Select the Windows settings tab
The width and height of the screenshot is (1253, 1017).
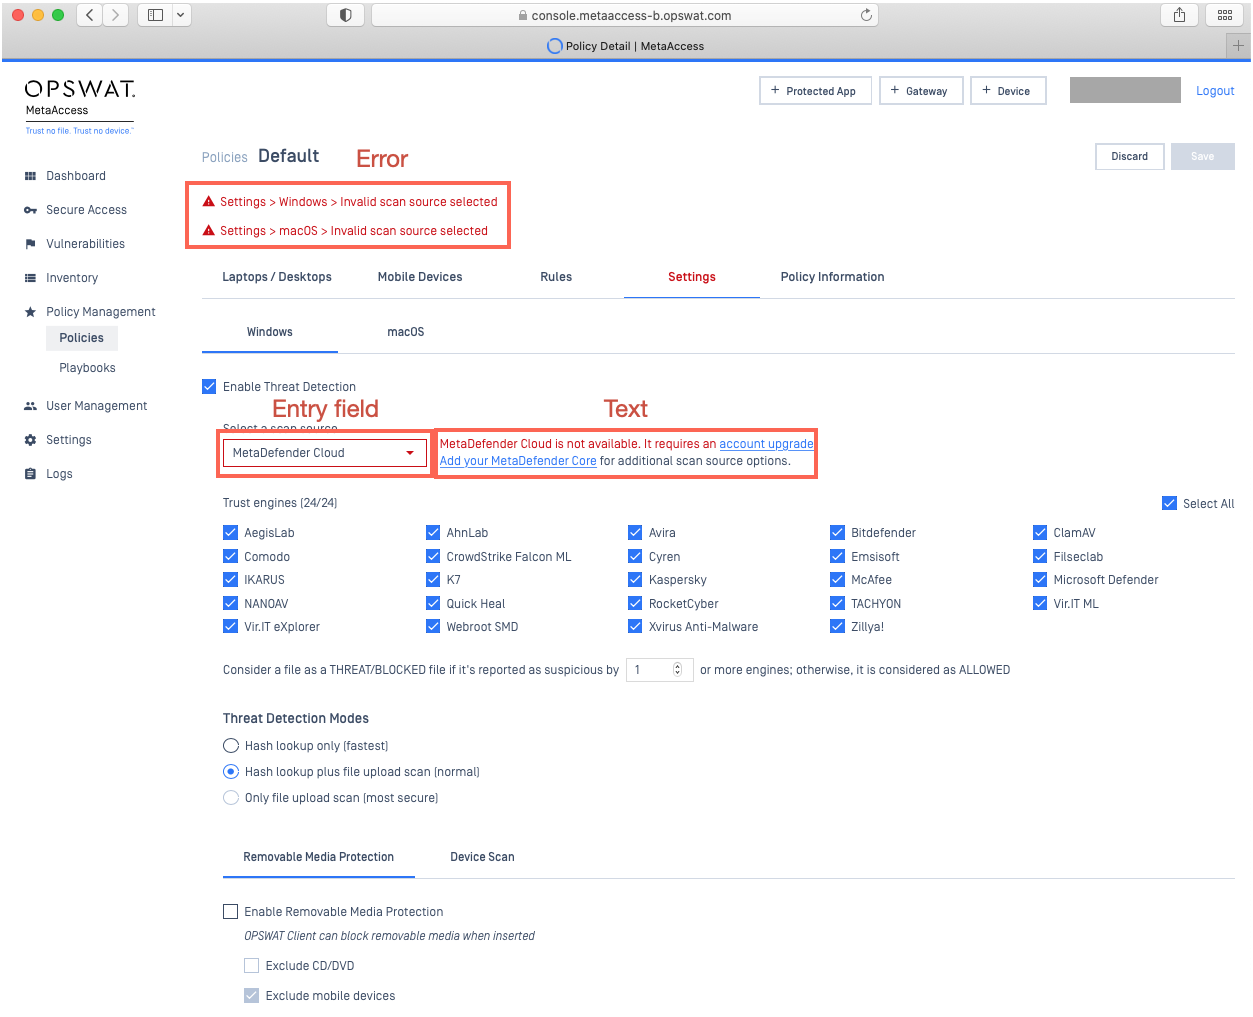point(270,332)
